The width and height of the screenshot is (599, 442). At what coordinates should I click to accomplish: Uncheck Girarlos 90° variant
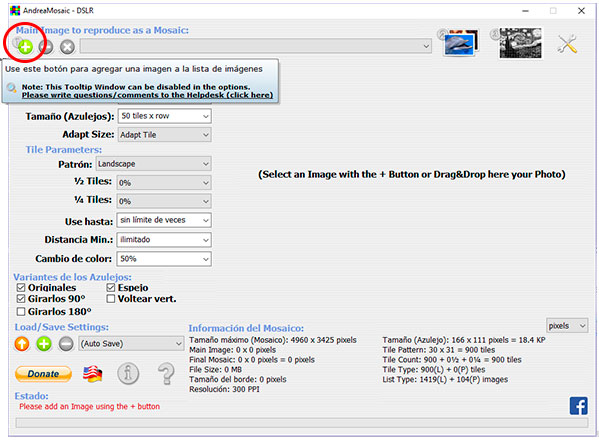[21, 298]
